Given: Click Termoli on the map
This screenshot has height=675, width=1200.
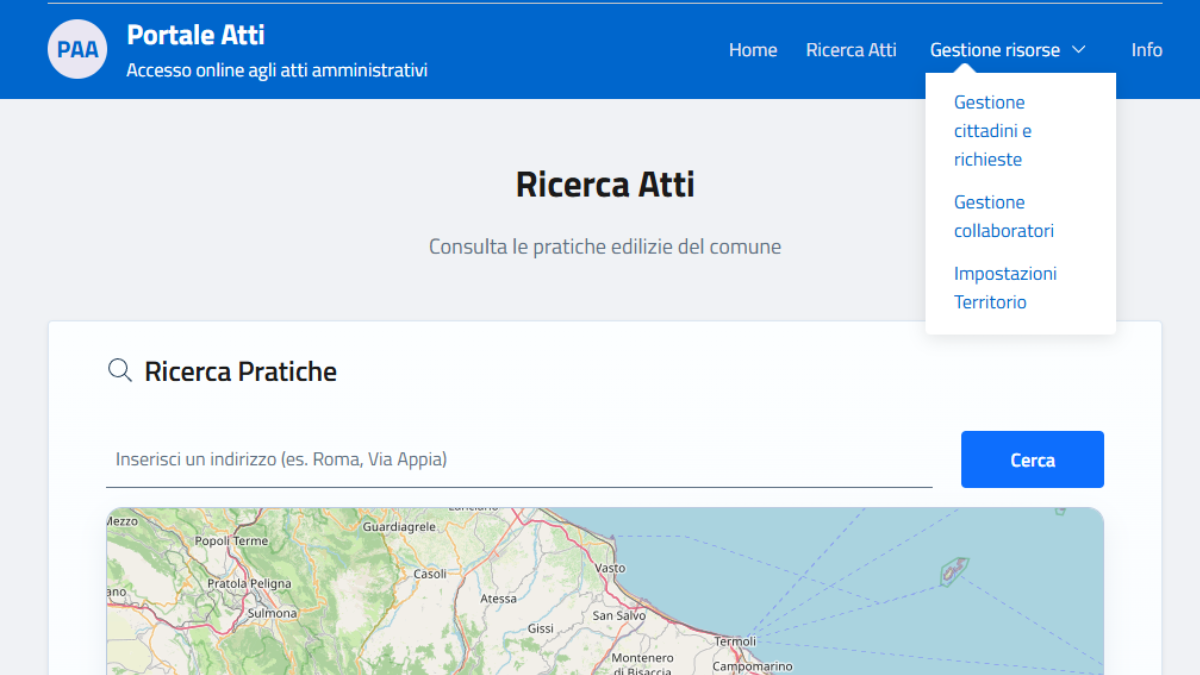Looking at the screenshot, I should pos(735,641).
